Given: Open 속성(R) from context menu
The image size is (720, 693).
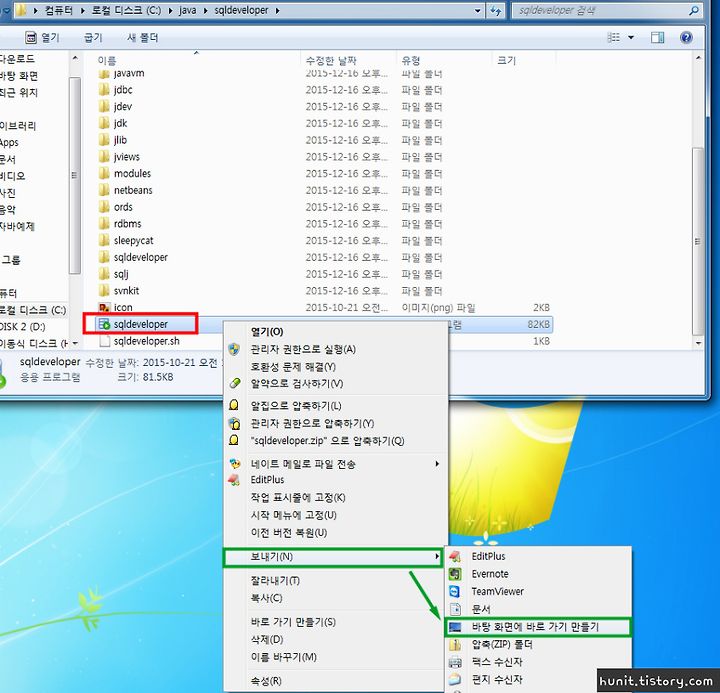Looking at the screenshot, I should coord(266,681).
